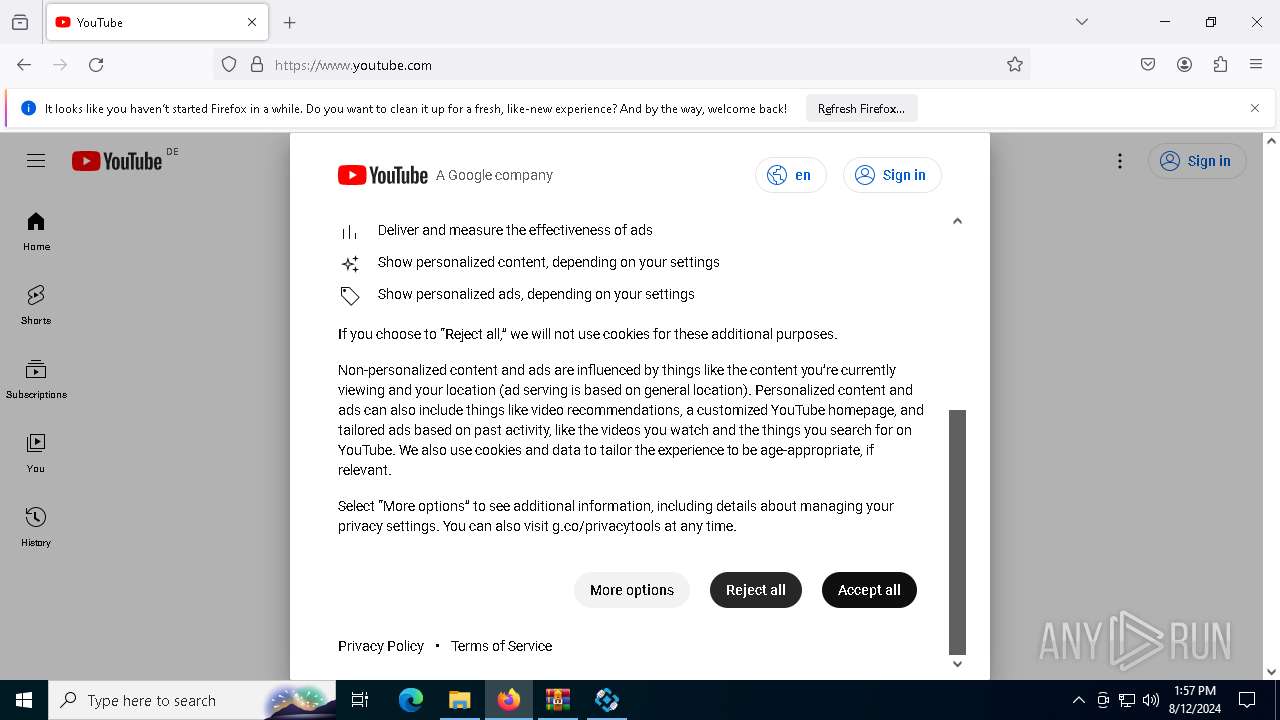Click YouTube settings three-dot menu

click(1120, 161)
